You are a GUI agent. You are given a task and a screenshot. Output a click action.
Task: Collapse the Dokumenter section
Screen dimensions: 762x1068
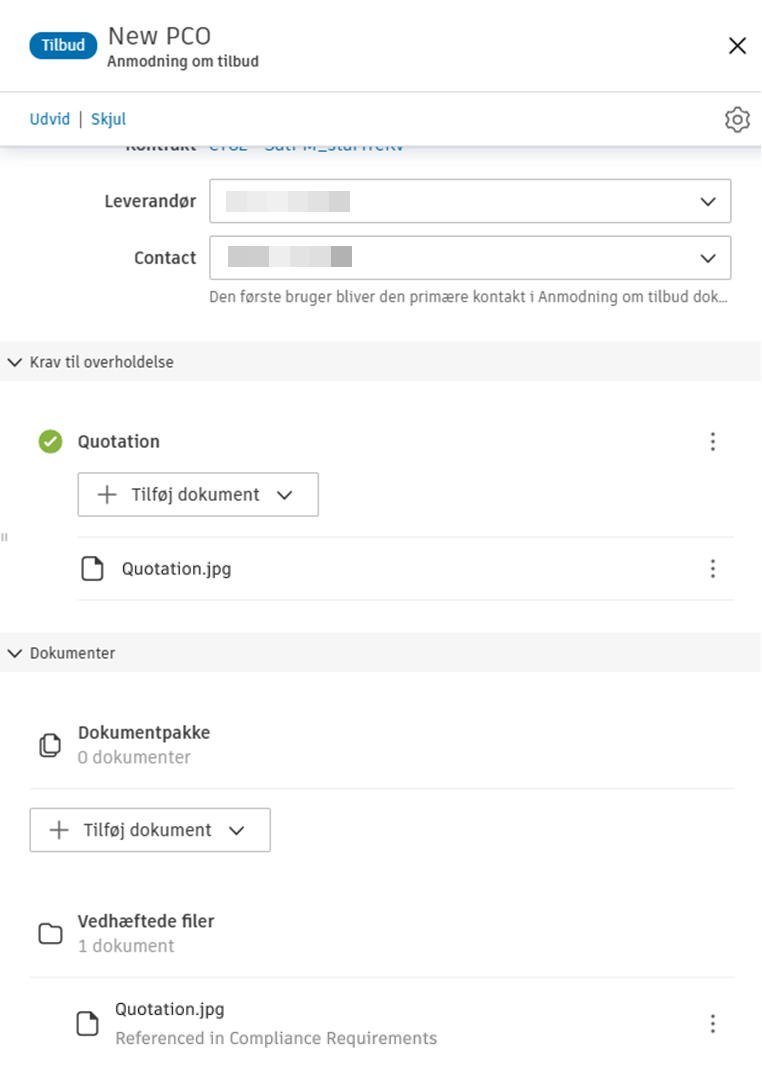14,653
